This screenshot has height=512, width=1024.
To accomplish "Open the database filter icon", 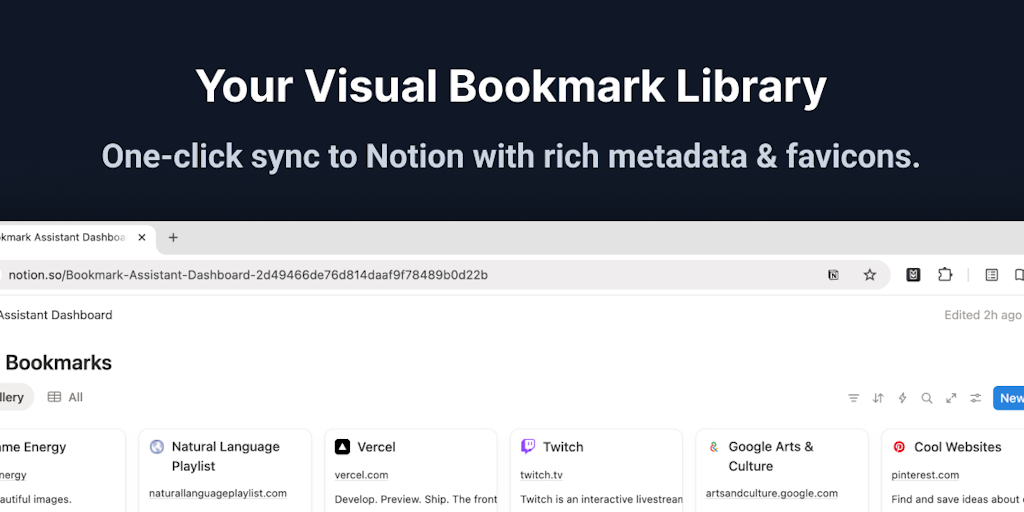I will point(853,398).
